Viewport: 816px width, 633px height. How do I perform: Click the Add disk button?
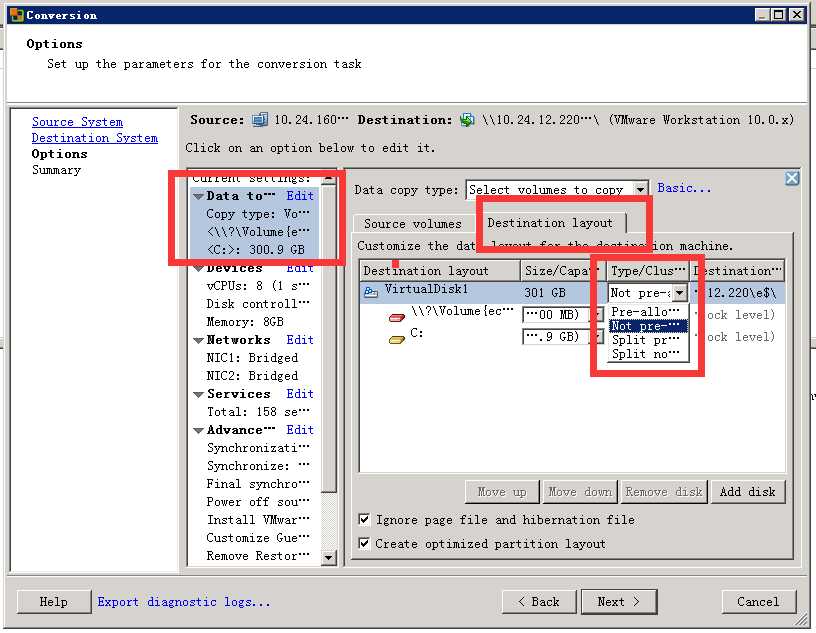click(x=747, y=491)
